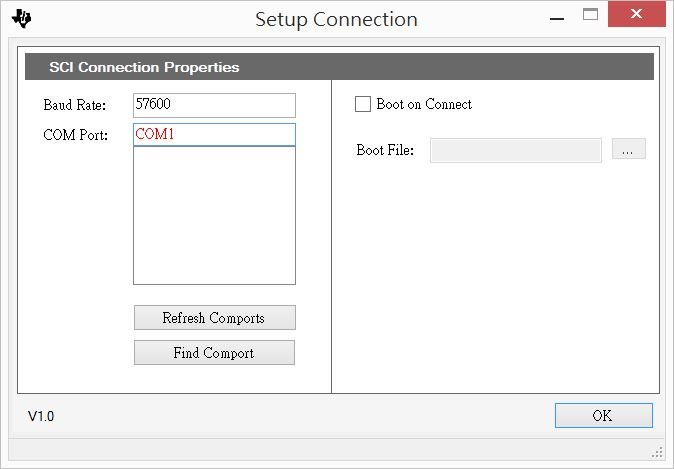Maximize the Setup Connection window
Screen dimensions: 674x469
click(x=590, y=15)
